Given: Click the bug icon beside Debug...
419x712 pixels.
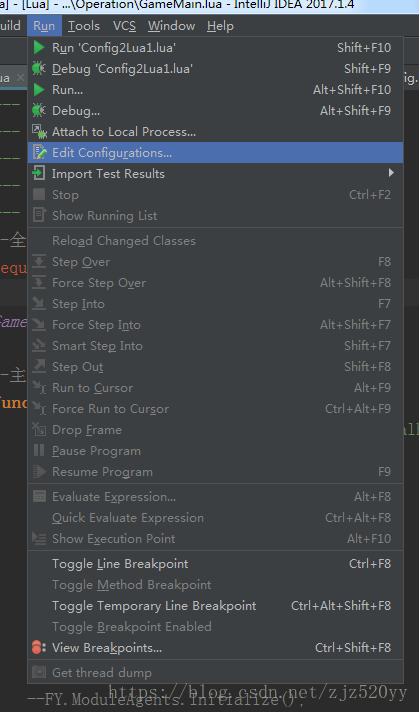Looking at the screenshot, I should coord(39,110).
